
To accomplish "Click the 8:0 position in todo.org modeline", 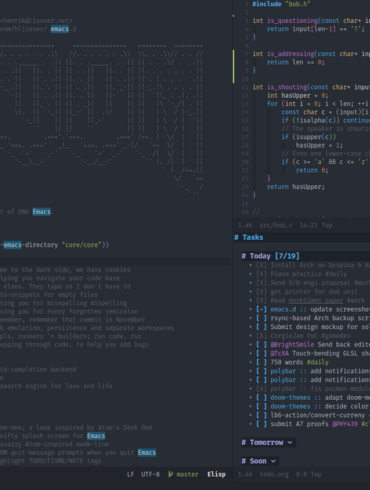I will 301,474.
